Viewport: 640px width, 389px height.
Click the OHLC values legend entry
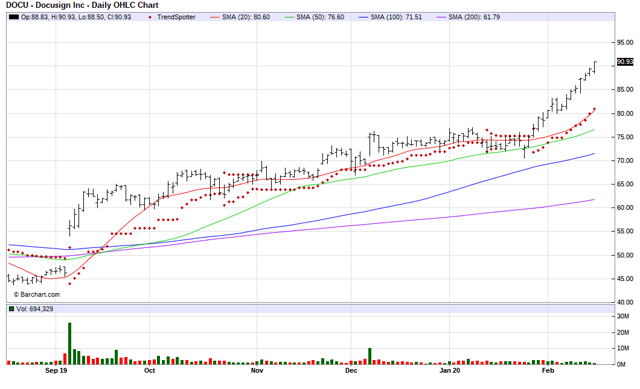tap(76, 17)
